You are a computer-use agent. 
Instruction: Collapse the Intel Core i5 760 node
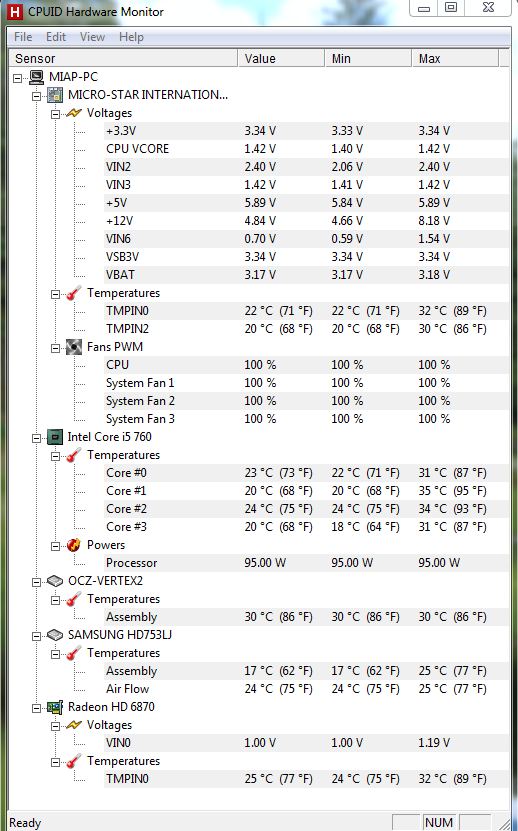click(36, 438)
